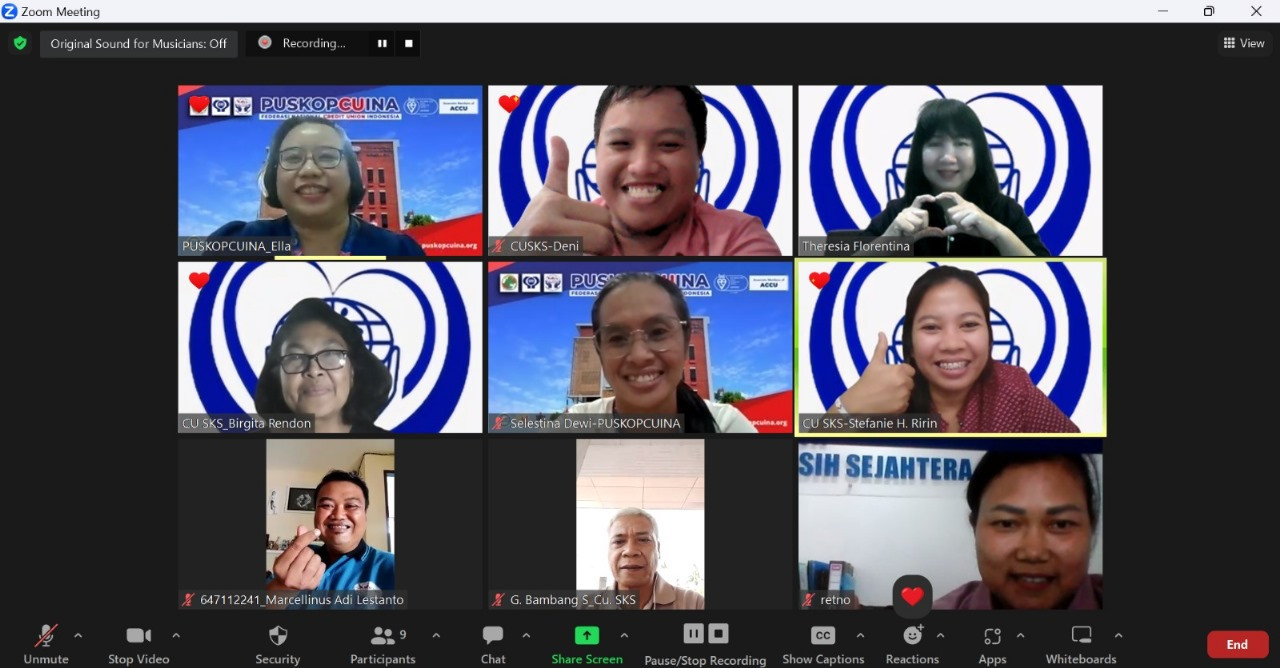Viewport: 1280px width, 668px height.
Task: Click muted mic icon beside G. Bambang name
Action: pos(498,600)
